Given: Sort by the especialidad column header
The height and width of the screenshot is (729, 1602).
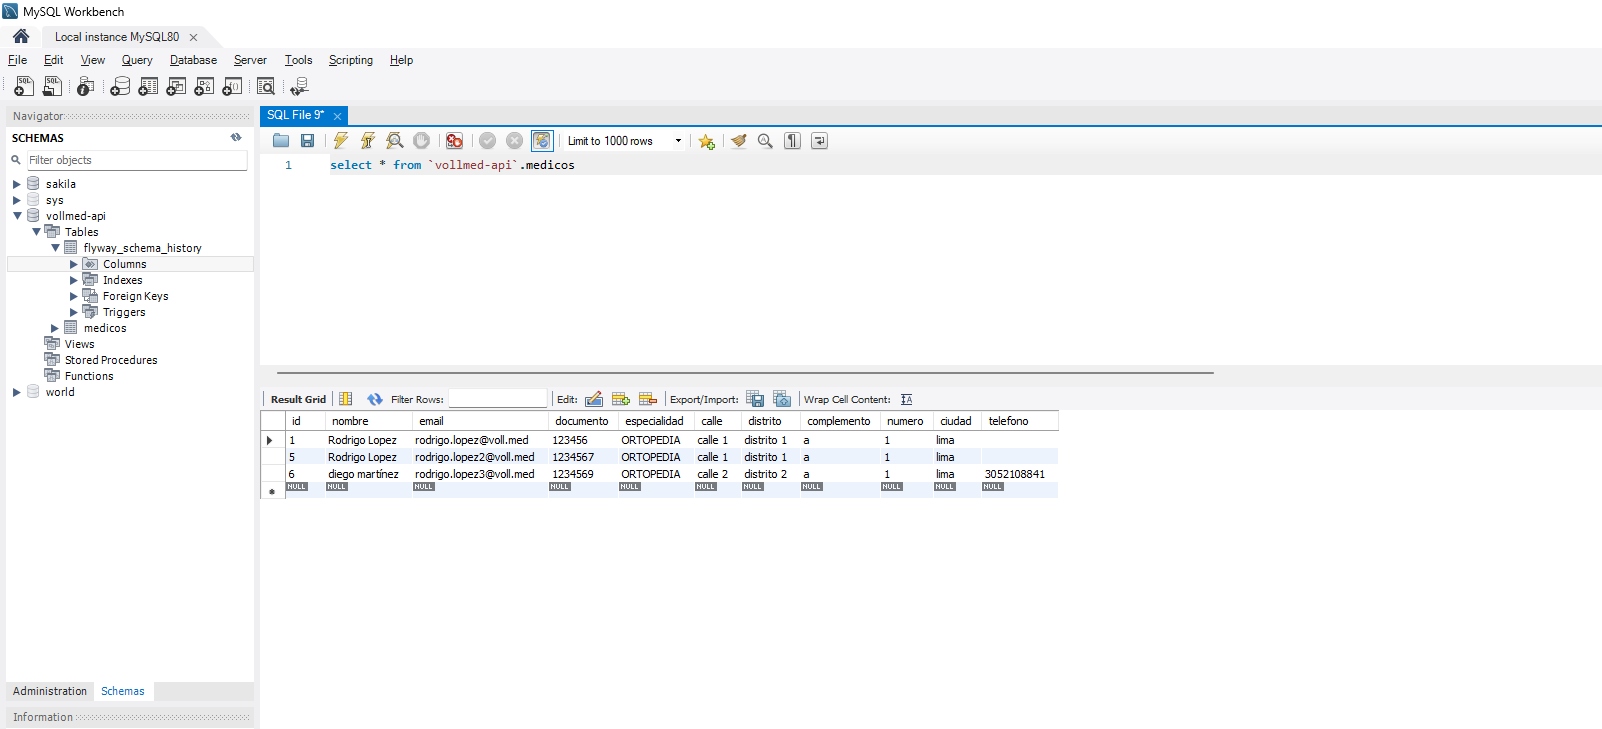Looking at the screenshot, I should (654, 421).
